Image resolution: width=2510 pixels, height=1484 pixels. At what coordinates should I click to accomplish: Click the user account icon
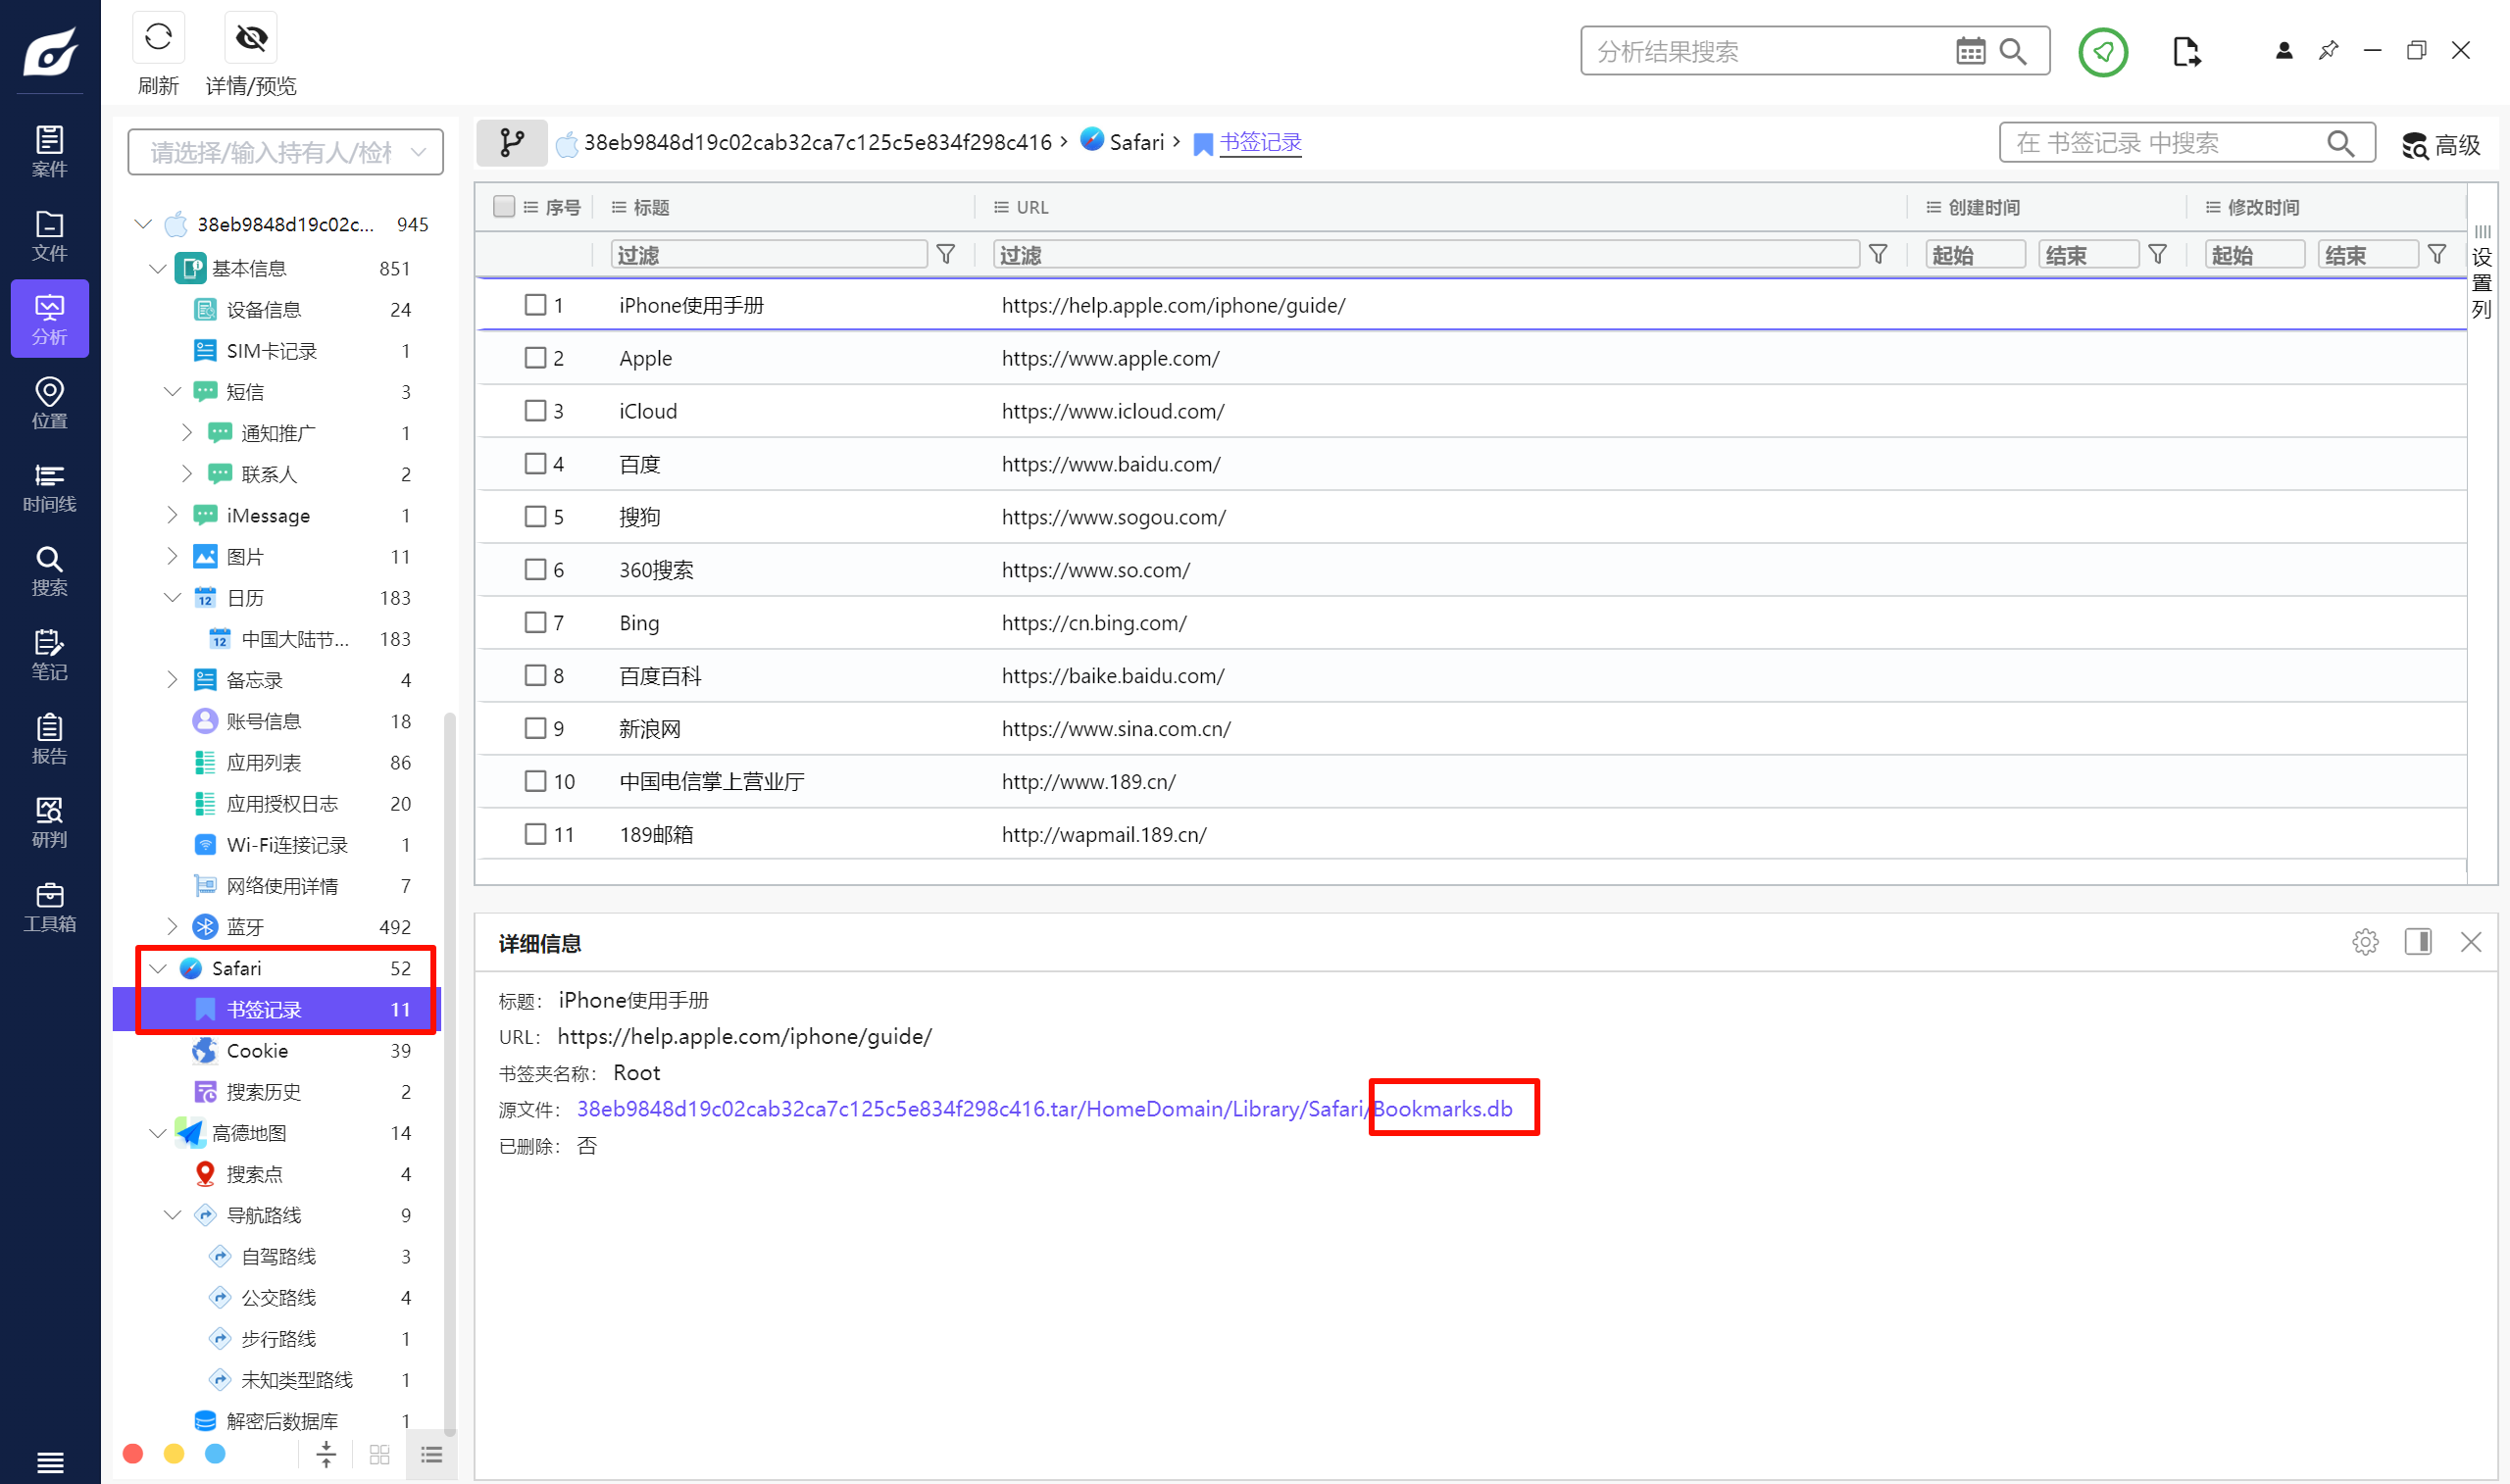pyautogui.click(x=2283, y=50)
